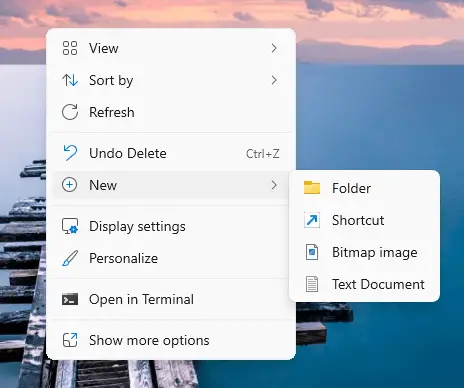Select the New menu entry
This screenshot has height=388, width=464.
point(171,185)
